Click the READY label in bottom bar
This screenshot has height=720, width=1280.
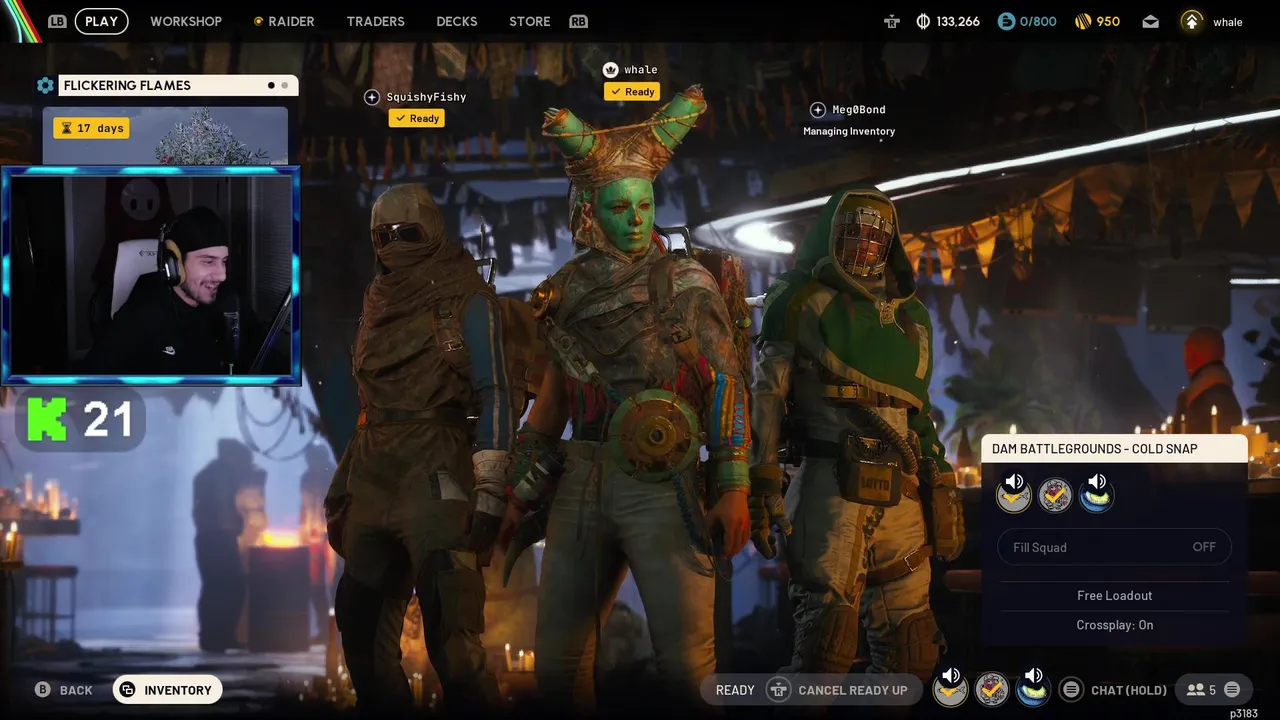[x=735, y=690]
